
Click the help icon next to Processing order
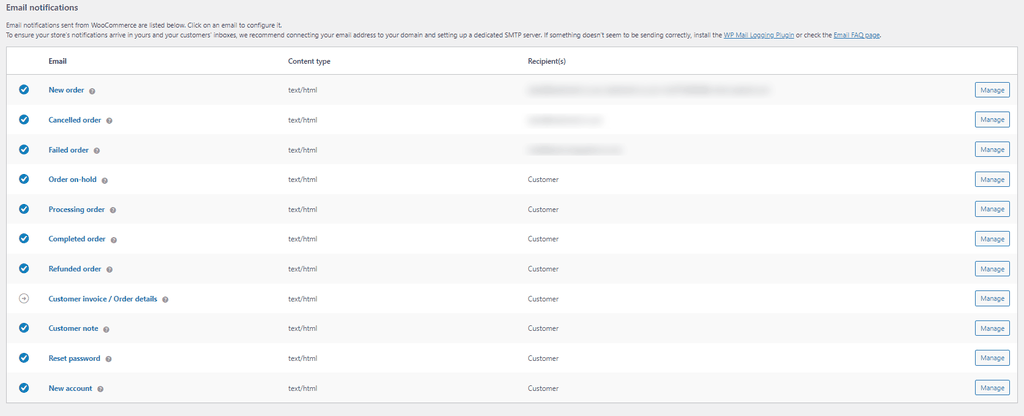click(113, 210)
